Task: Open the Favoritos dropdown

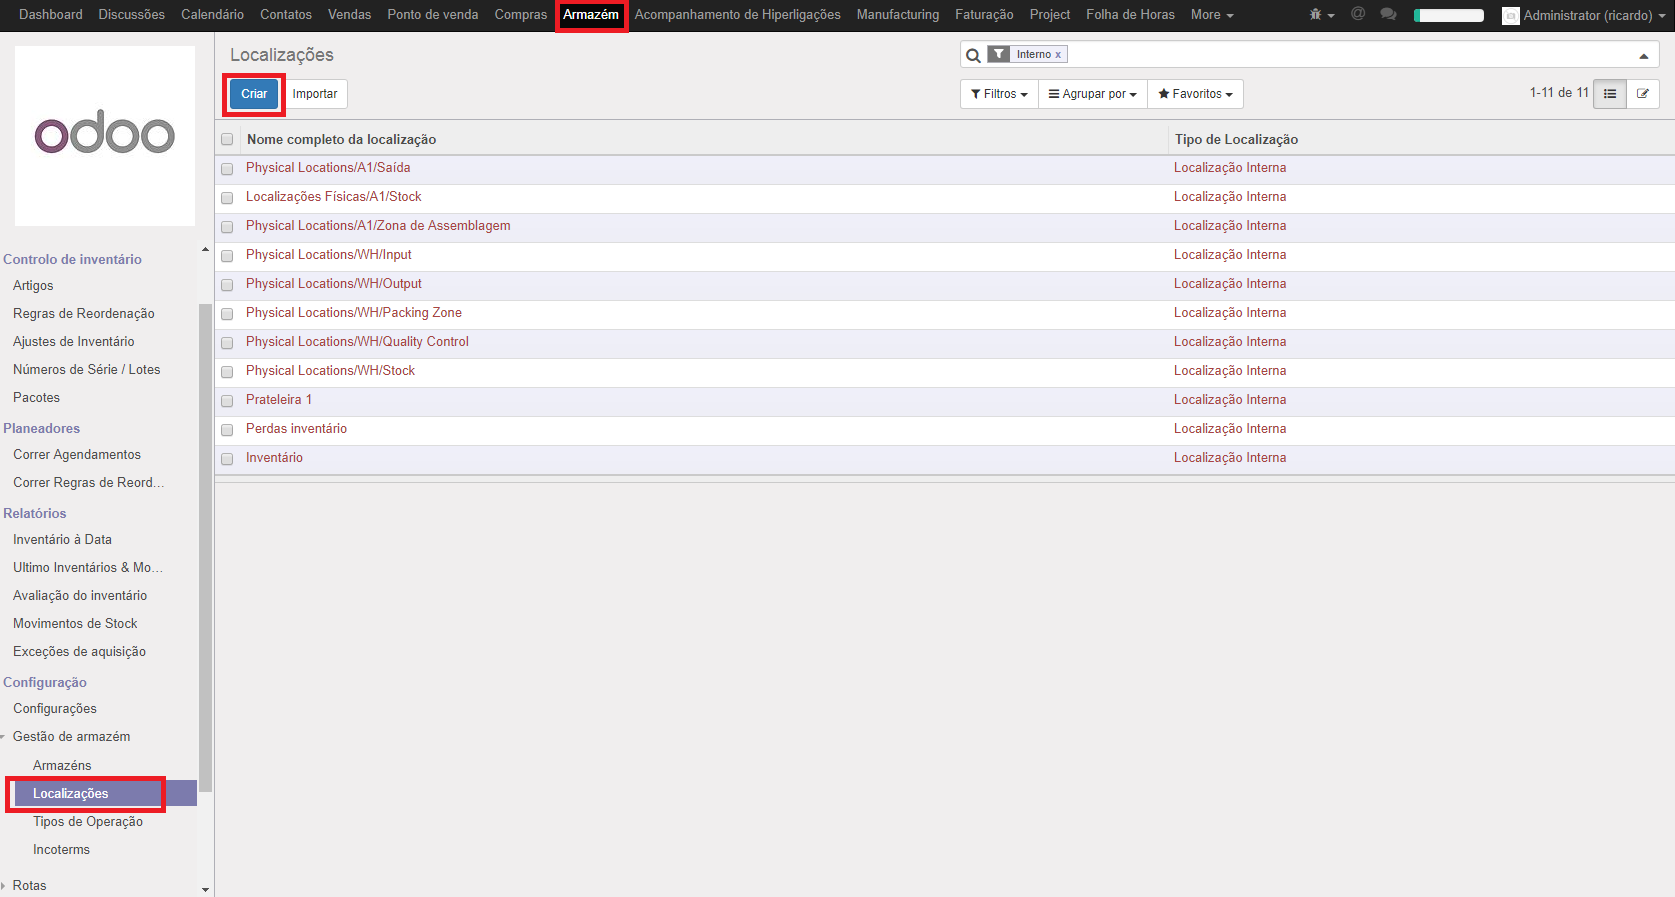Action: [1195, 94]
